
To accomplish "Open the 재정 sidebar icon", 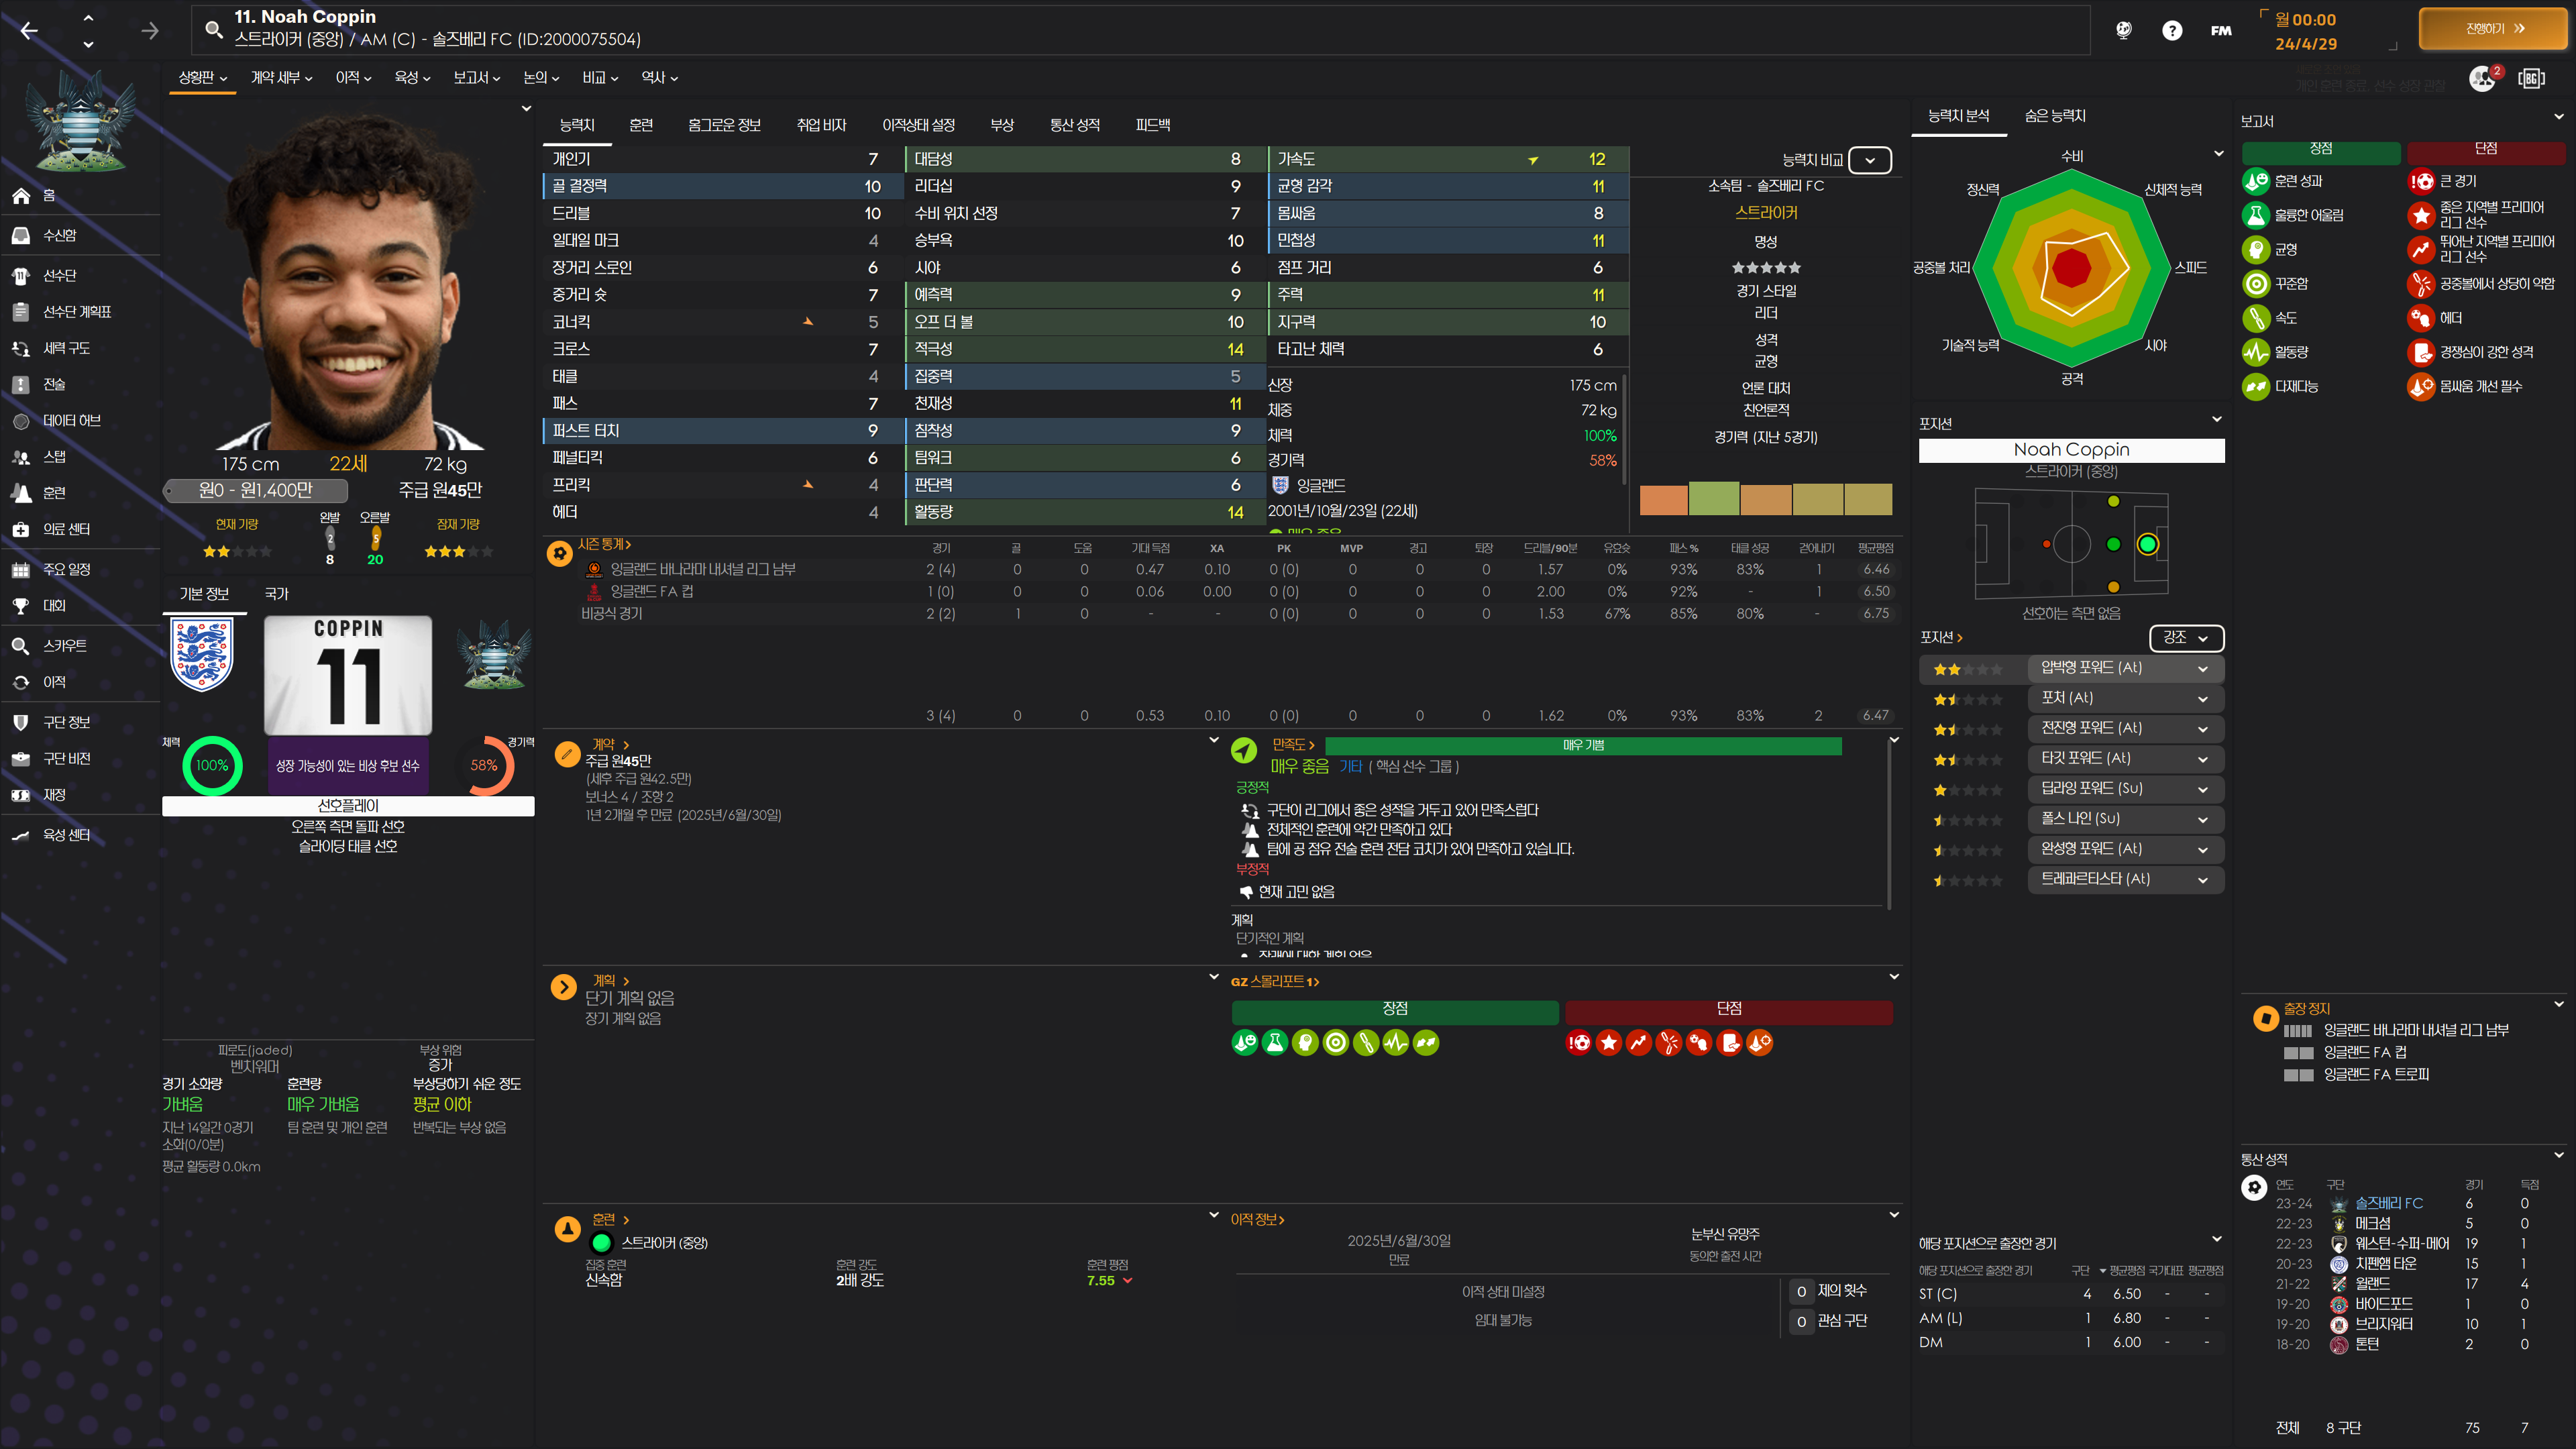I will coord(21,795).
